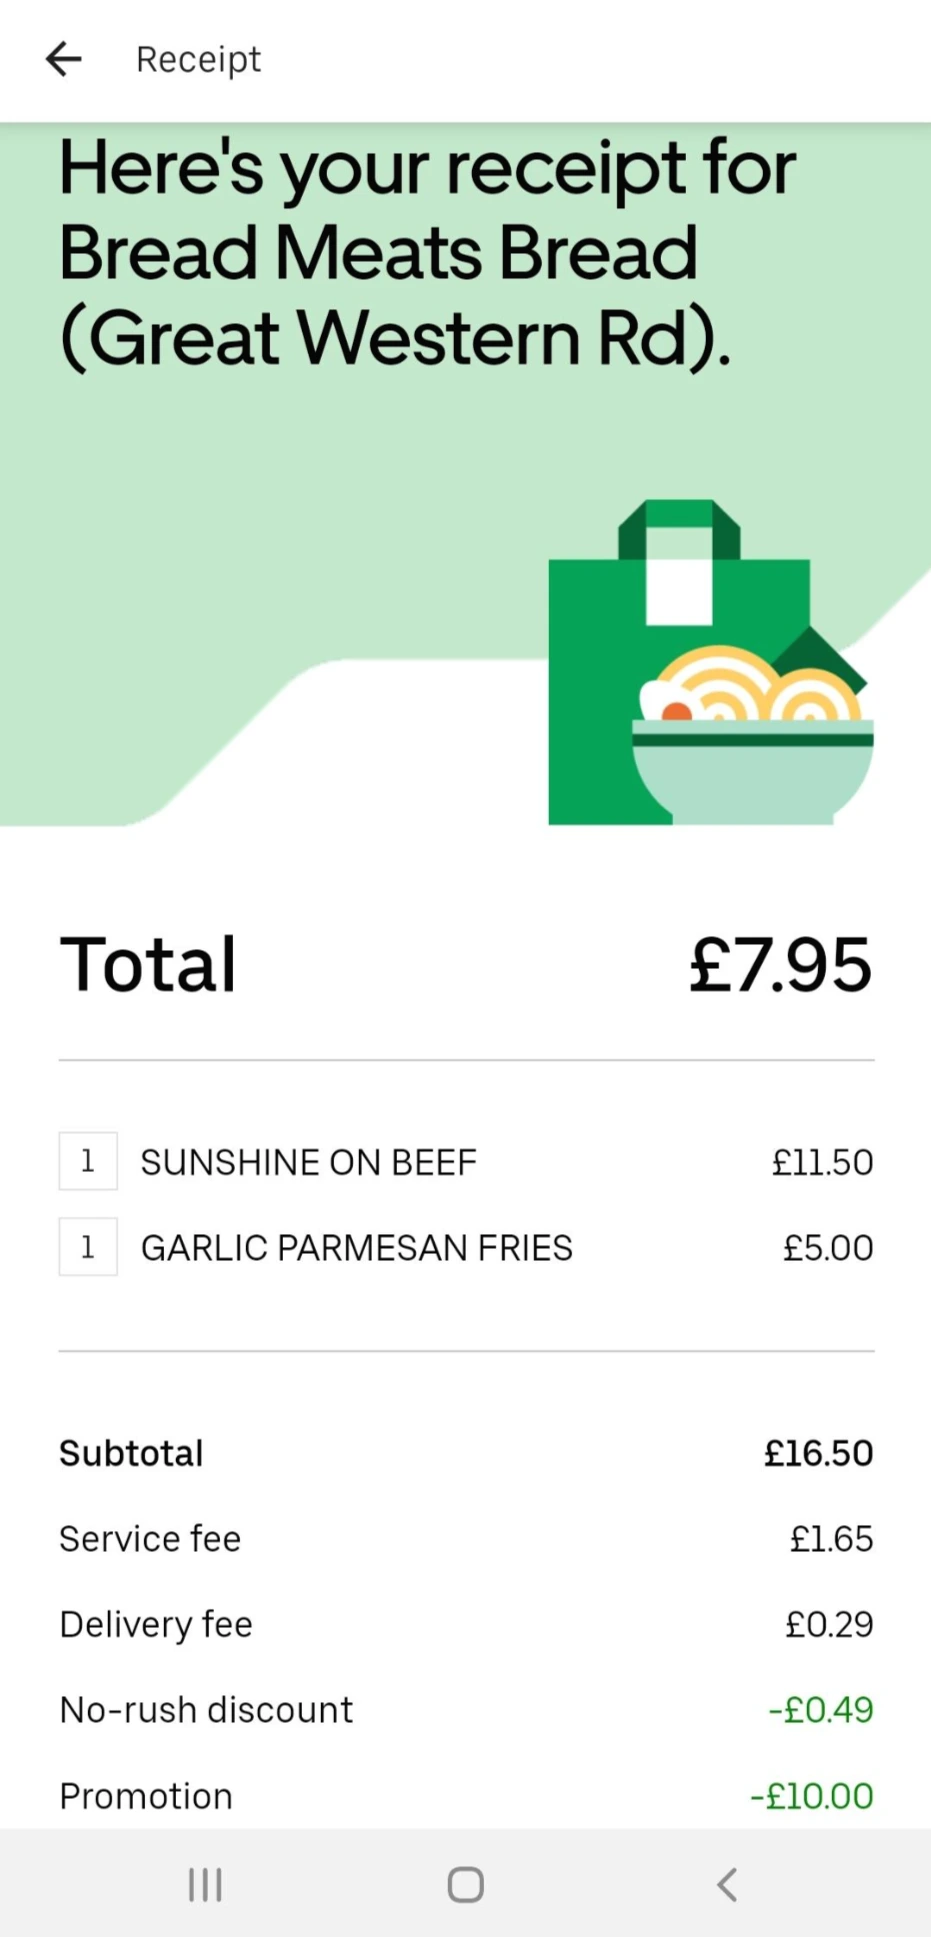
Task: Tap the back arrow in the header
Action: pyautogui.click(x=63, y=59)
